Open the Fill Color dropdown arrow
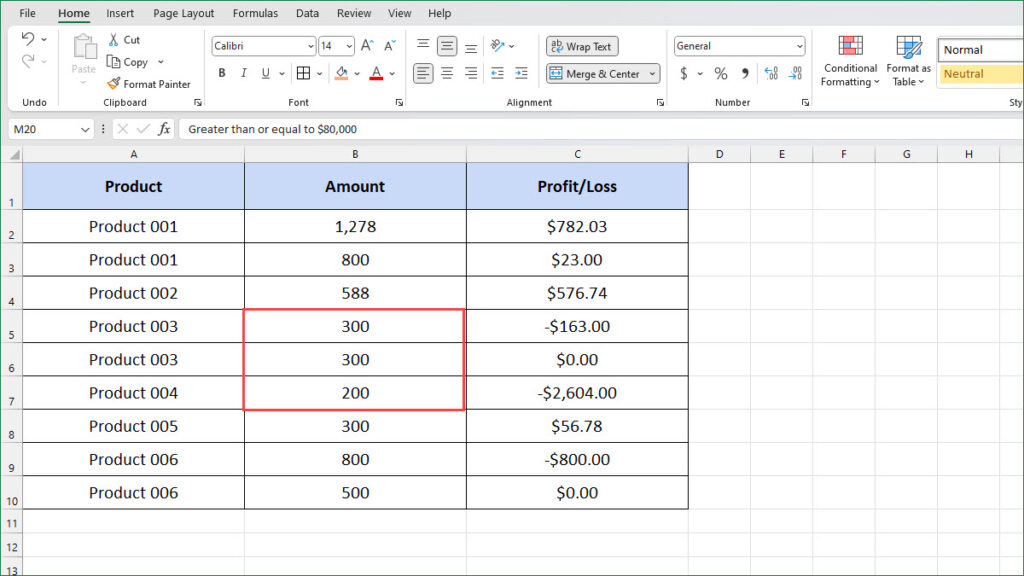The width and height of the screenshot is (1024, 576). click(x=357, y=72)
